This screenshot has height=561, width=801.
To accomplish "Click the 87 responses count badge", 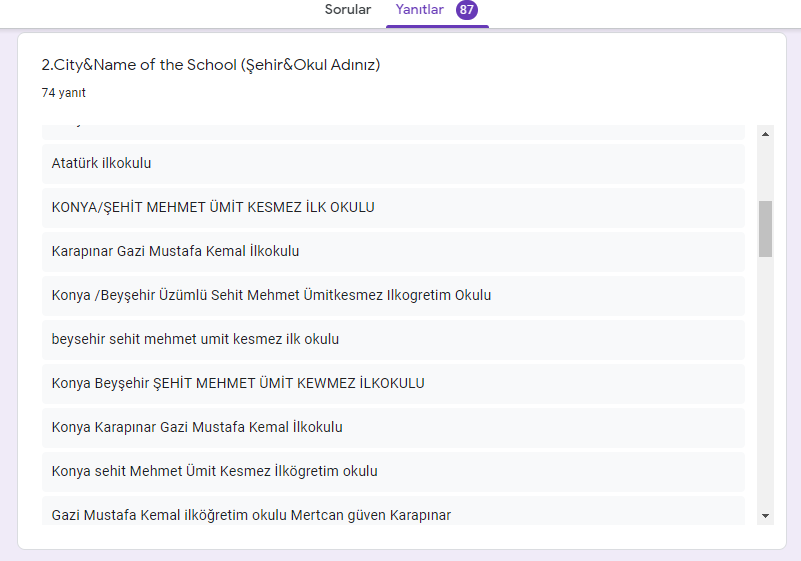I will click(467, 10).
